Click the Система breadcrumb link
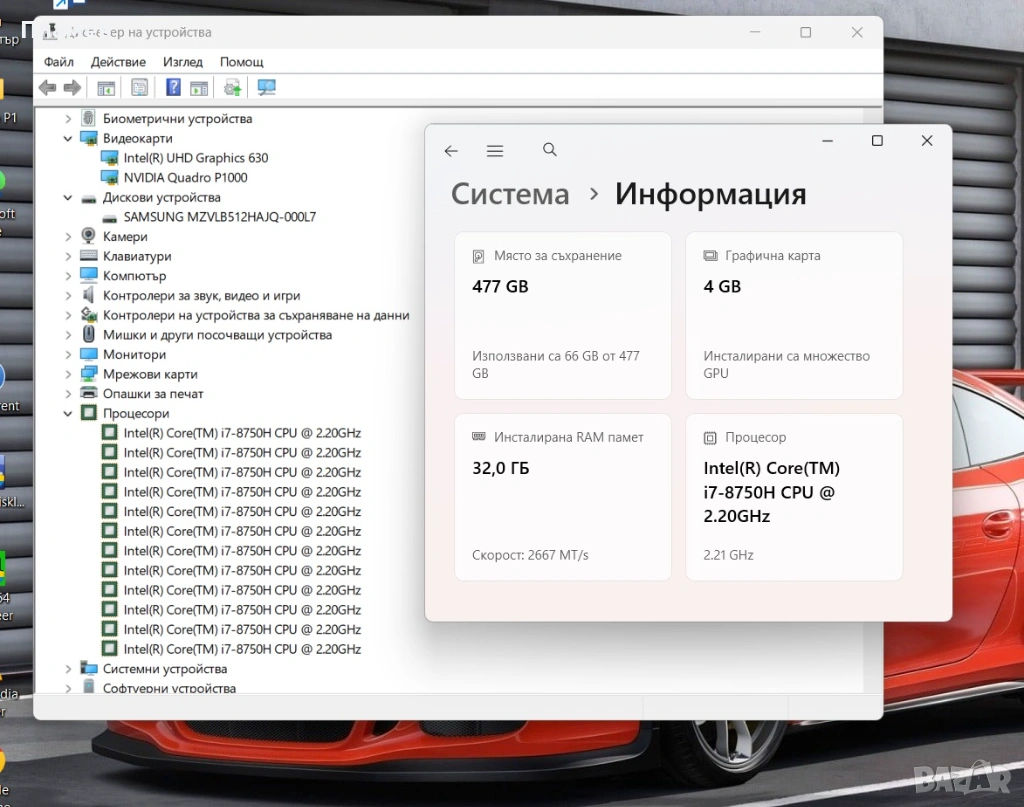This screenshot has height=807, width=1024. (x=510, y=194)
